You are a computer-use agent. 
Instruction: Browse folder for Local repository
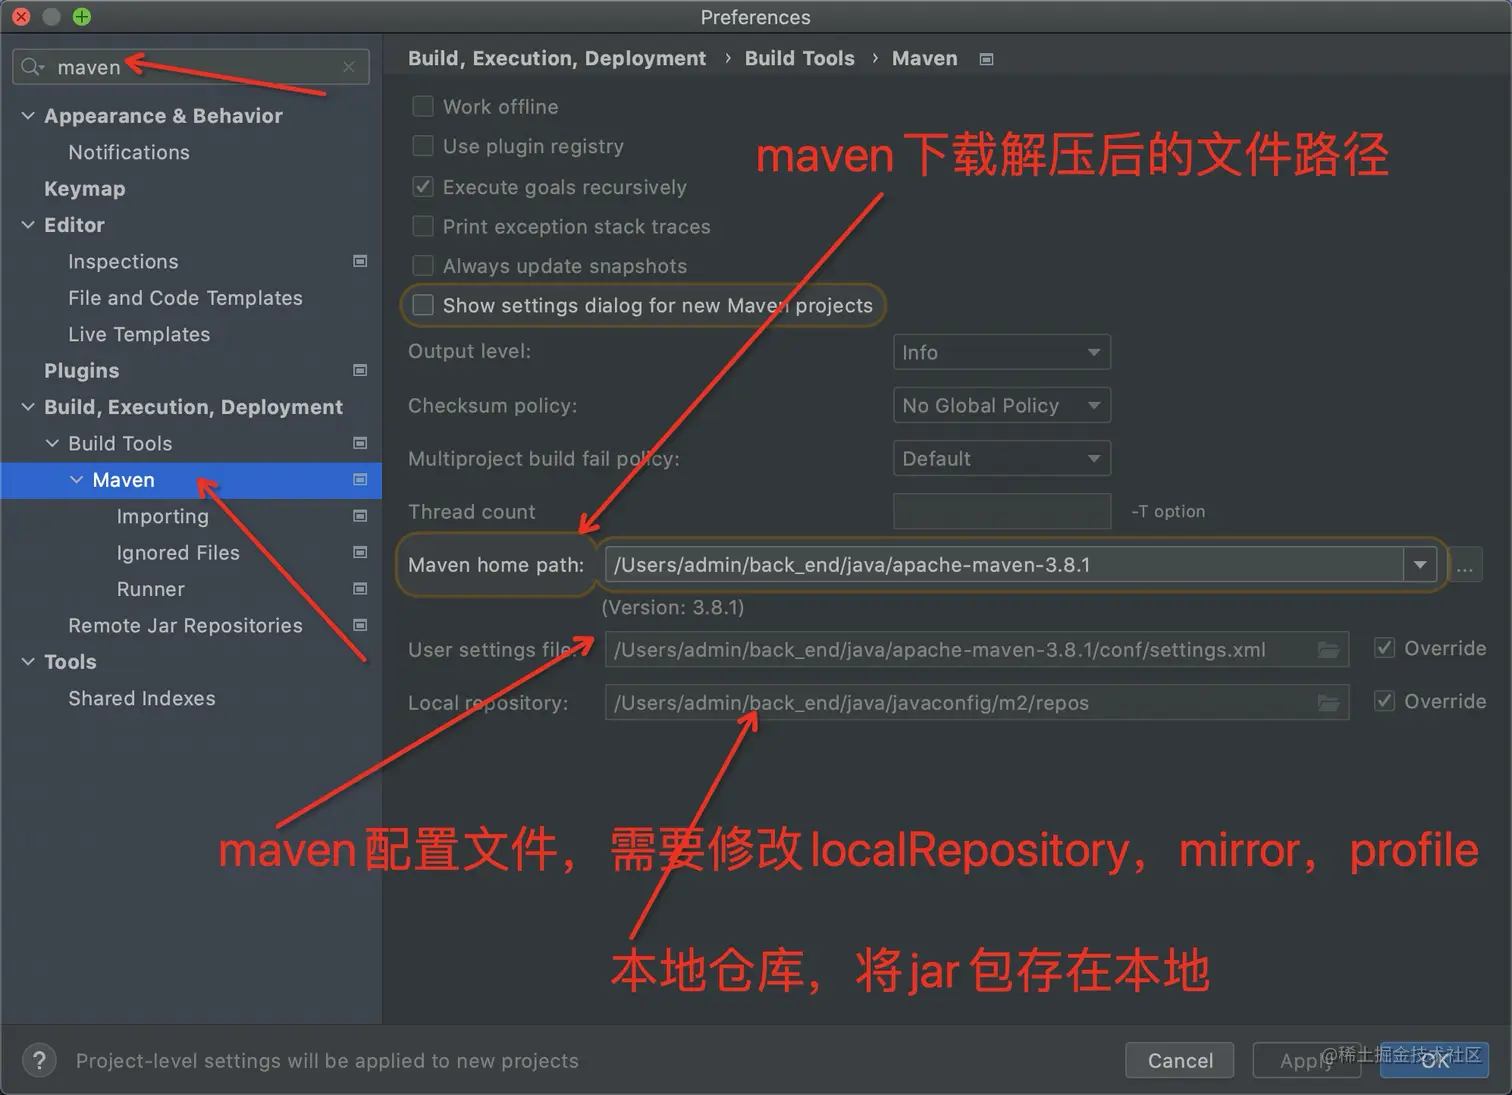coord(1328,703)
